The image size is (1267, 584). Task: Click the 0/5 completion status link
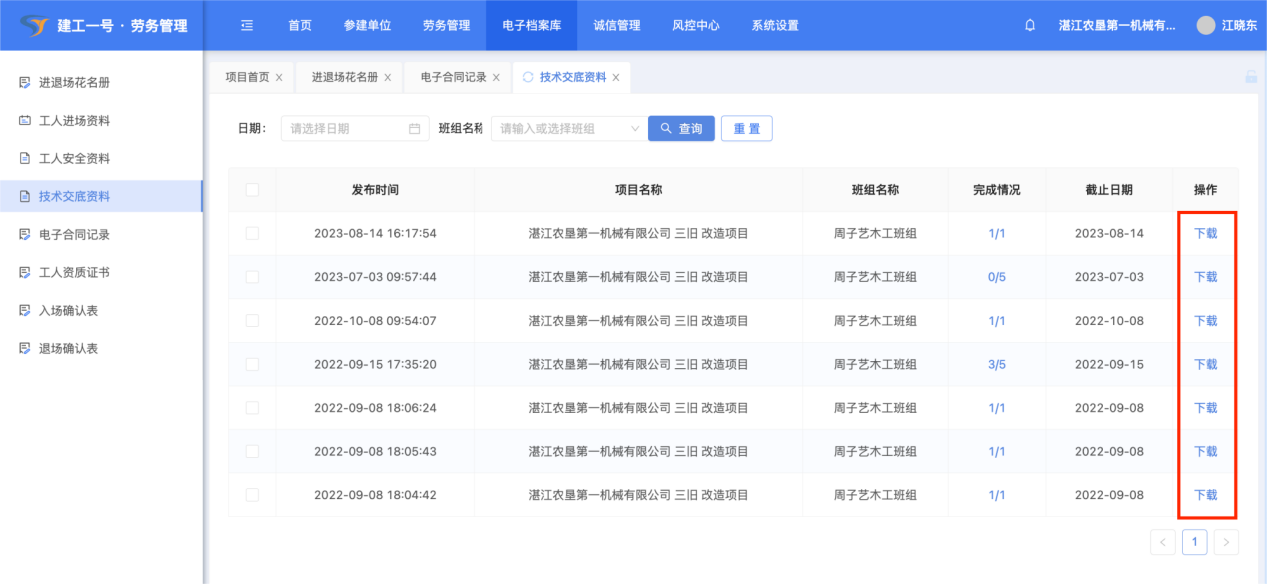point(996,277)
